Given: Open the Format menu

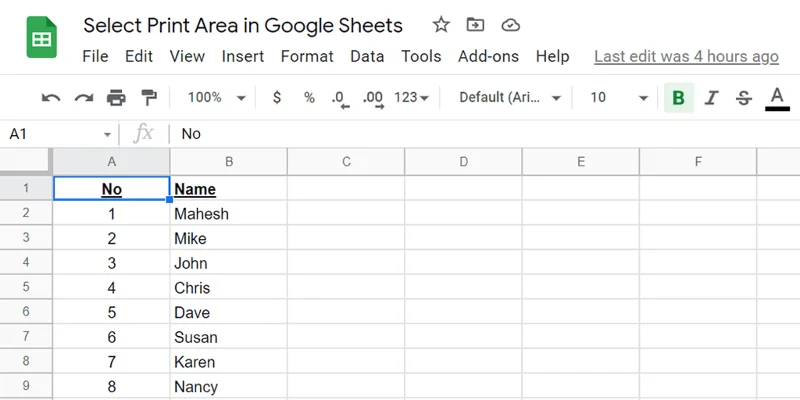Looking at the screenshot, I should 307,56.
